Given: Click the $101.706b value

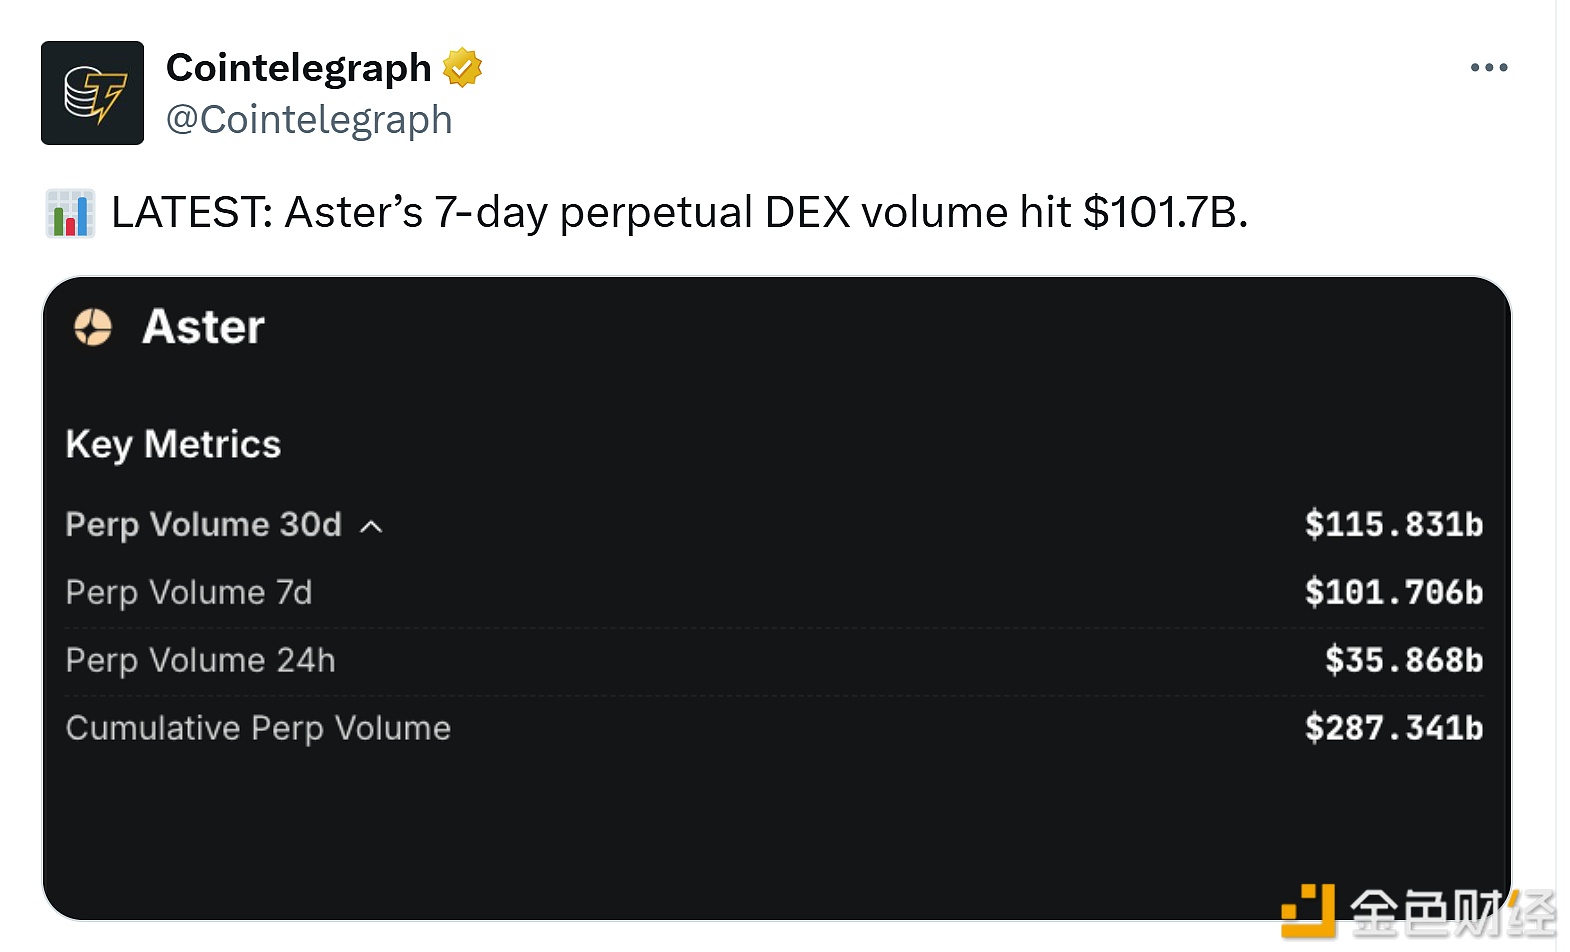Looking at the screenshot, I should coord(1394,593).
